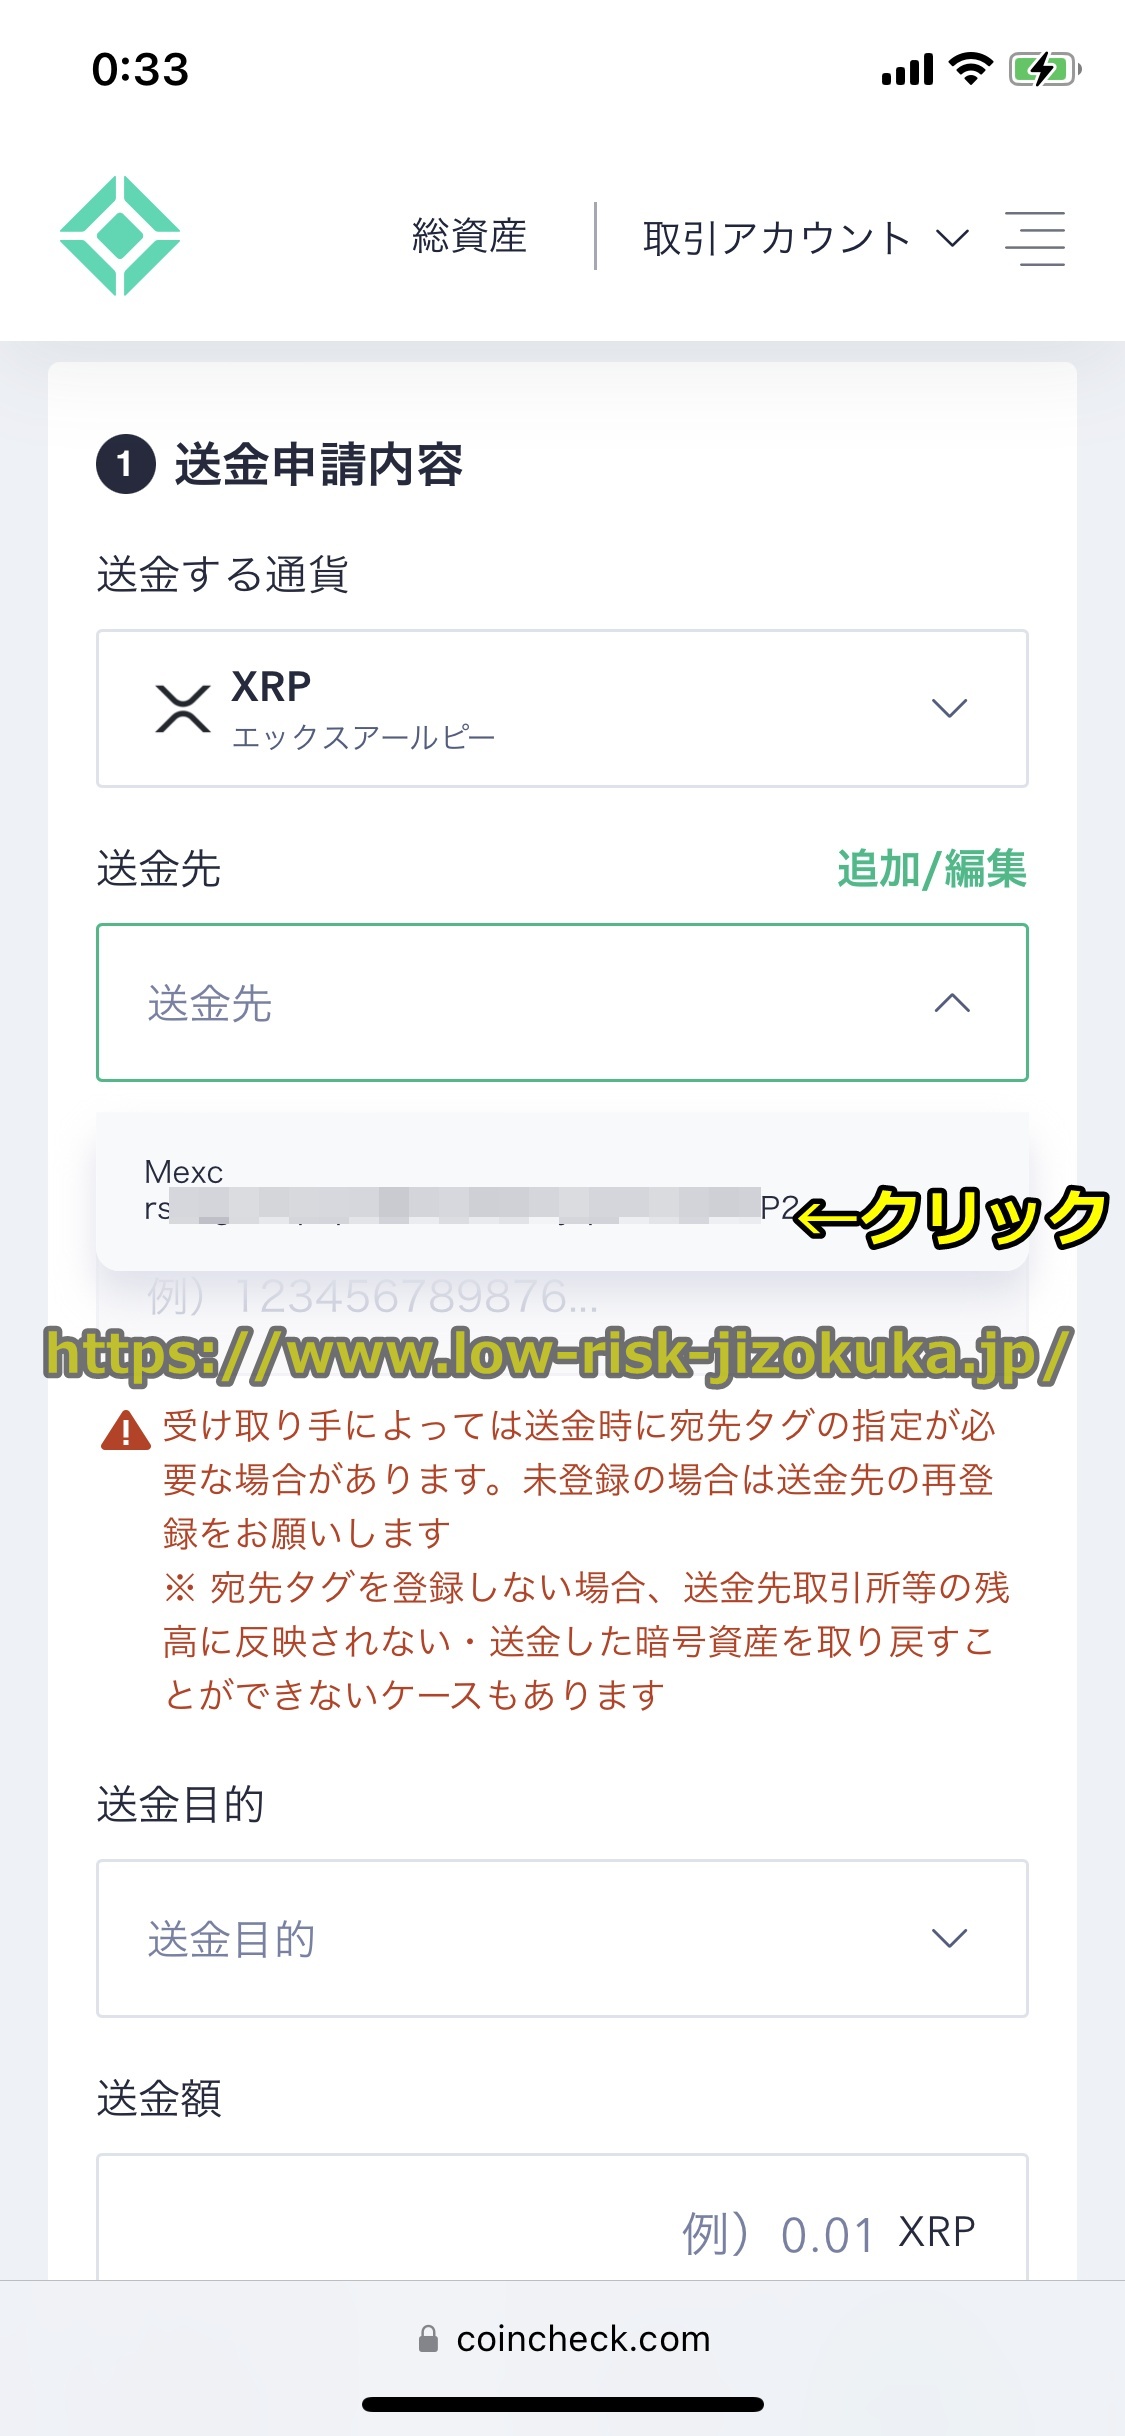
Task: Open the XRP currency selector chevron
Action: [x=949, y=708]
